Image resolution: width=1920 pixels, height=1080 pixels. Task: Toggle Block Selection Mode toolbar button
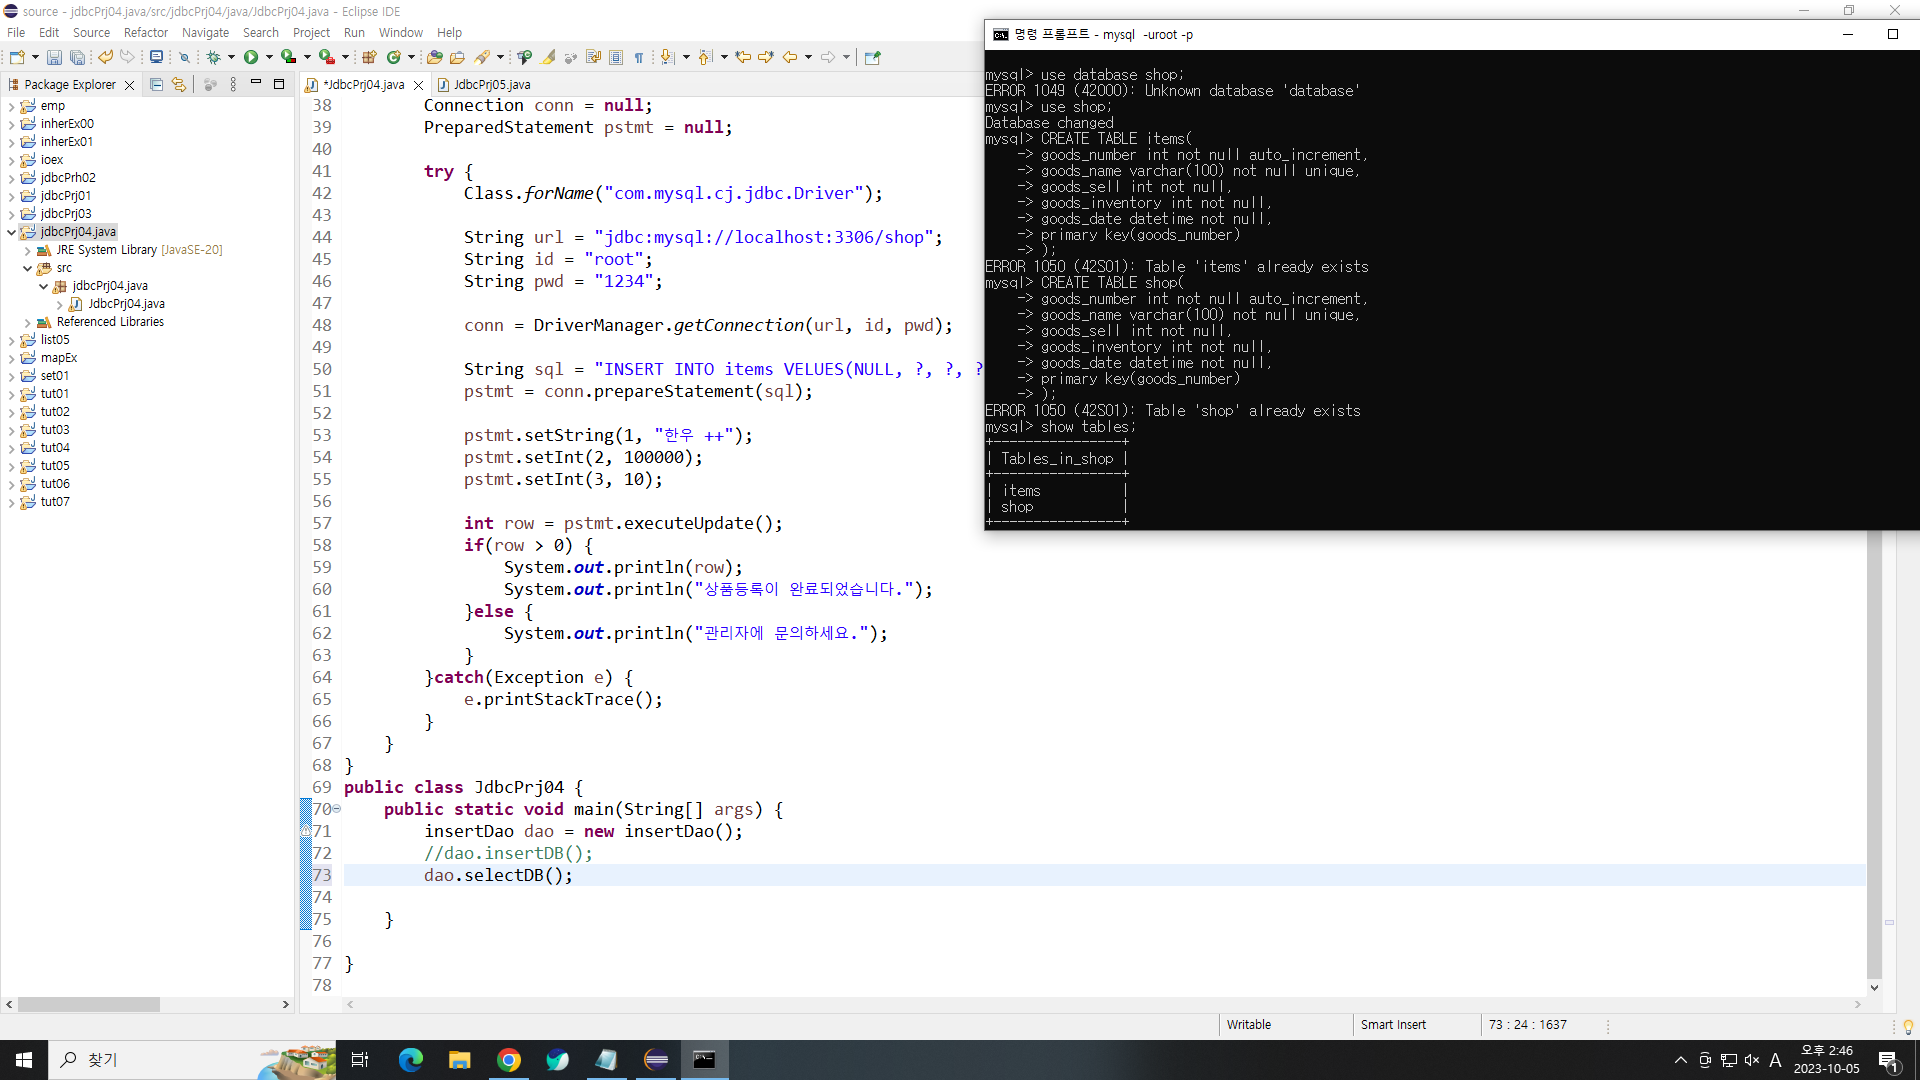pos(616,57)
